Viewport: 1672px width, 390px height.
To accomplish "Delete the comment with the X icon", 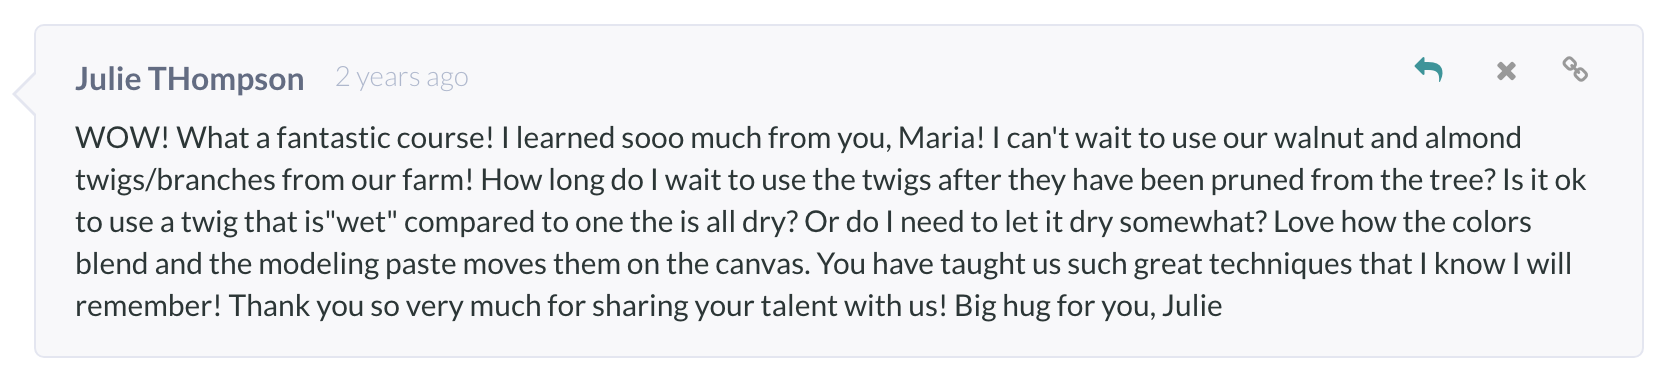I will coord(1506,70).
